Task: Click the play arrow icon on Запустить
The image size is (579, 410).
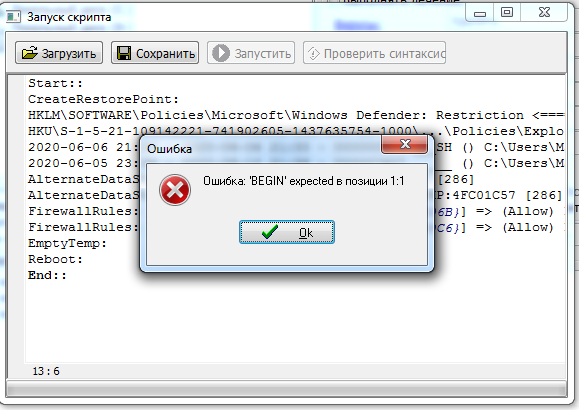Action: 221,53
